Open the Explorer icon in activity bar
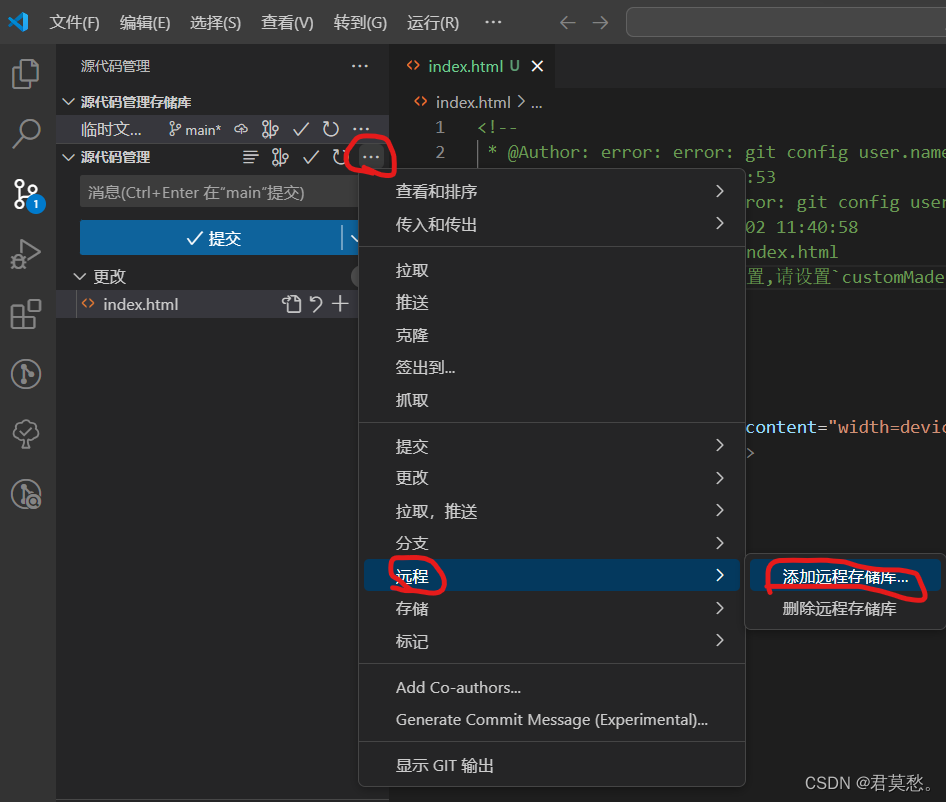Screen dimensions: 946x802 coord(26,73)
